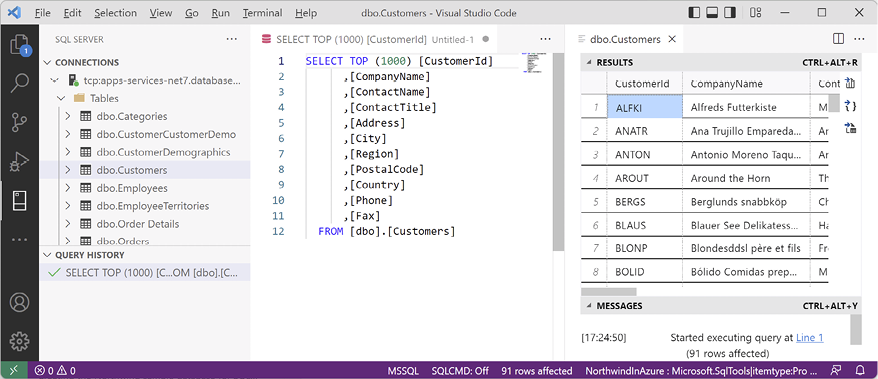Screen dimensions: 878x379
Task: Open the Accounts icon
Action: pyautogui.click(x=20, y=302)
